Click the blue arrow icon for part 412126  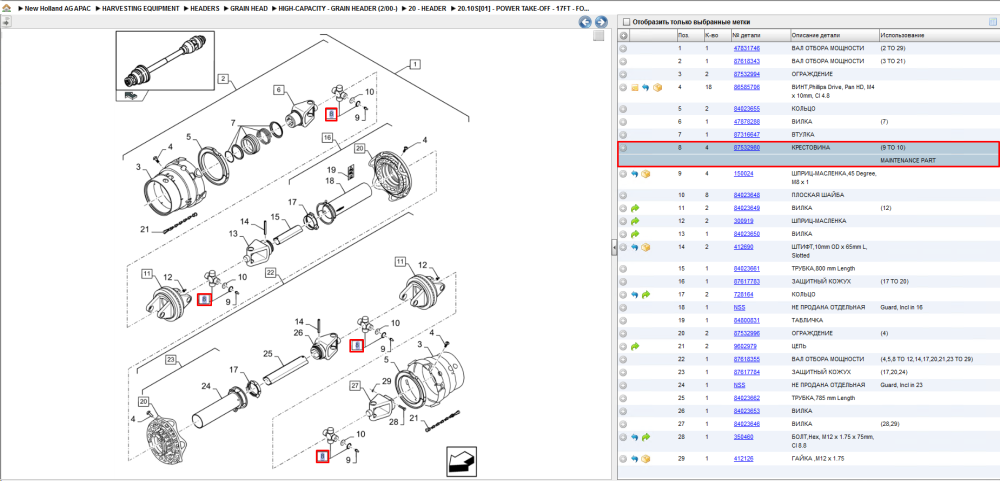635,459
